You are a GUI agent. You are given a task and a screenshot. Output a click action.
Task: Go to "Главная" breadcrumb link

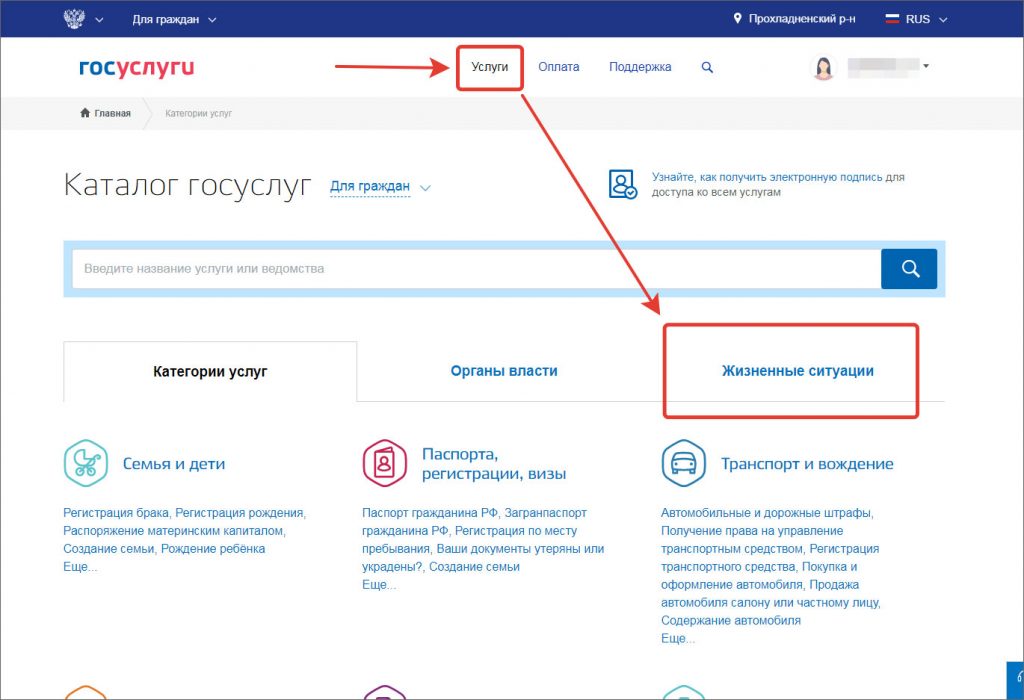(112, 113)
